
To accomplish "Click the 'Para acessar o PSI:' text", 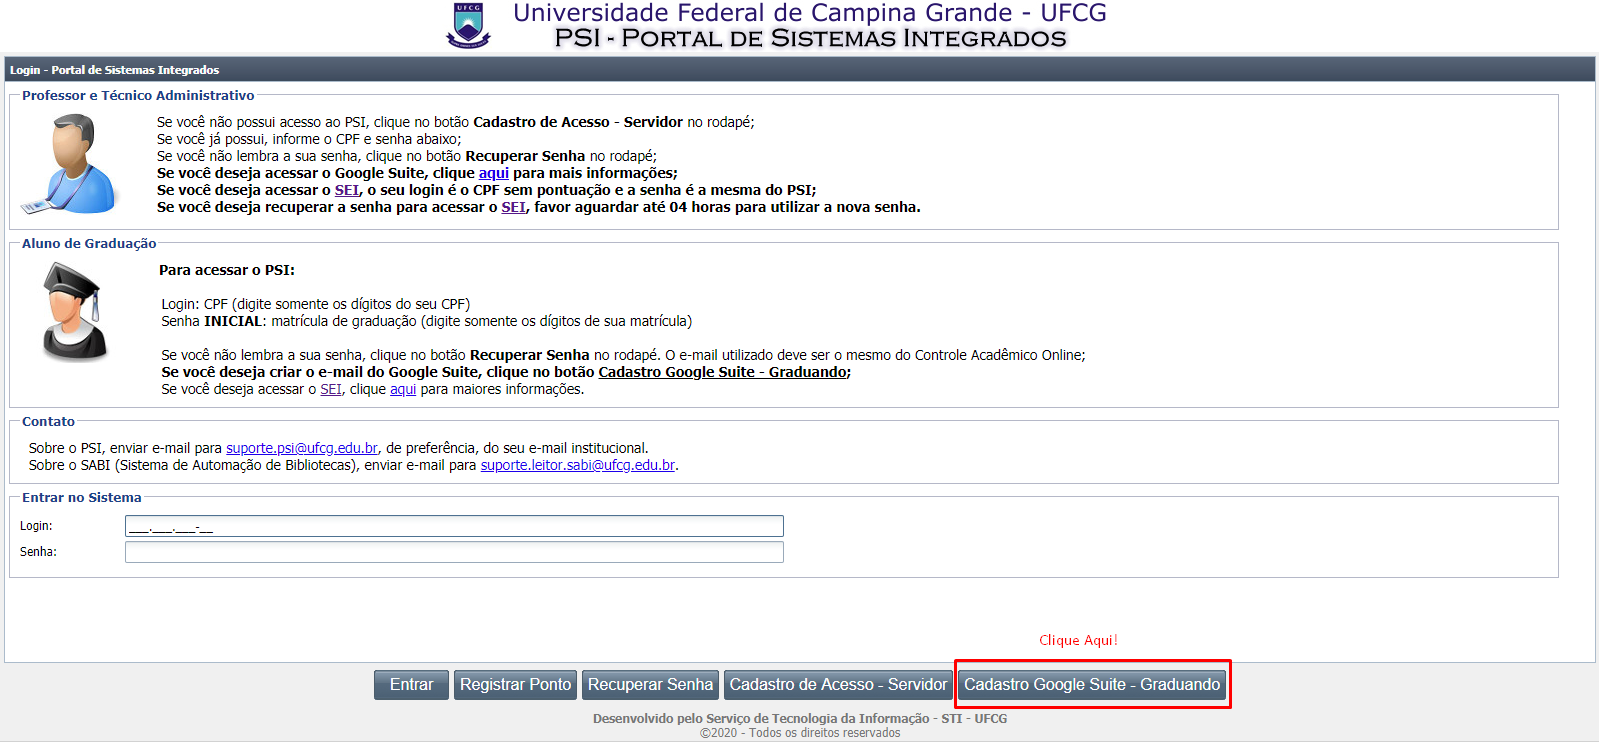I will pos(227,270).
